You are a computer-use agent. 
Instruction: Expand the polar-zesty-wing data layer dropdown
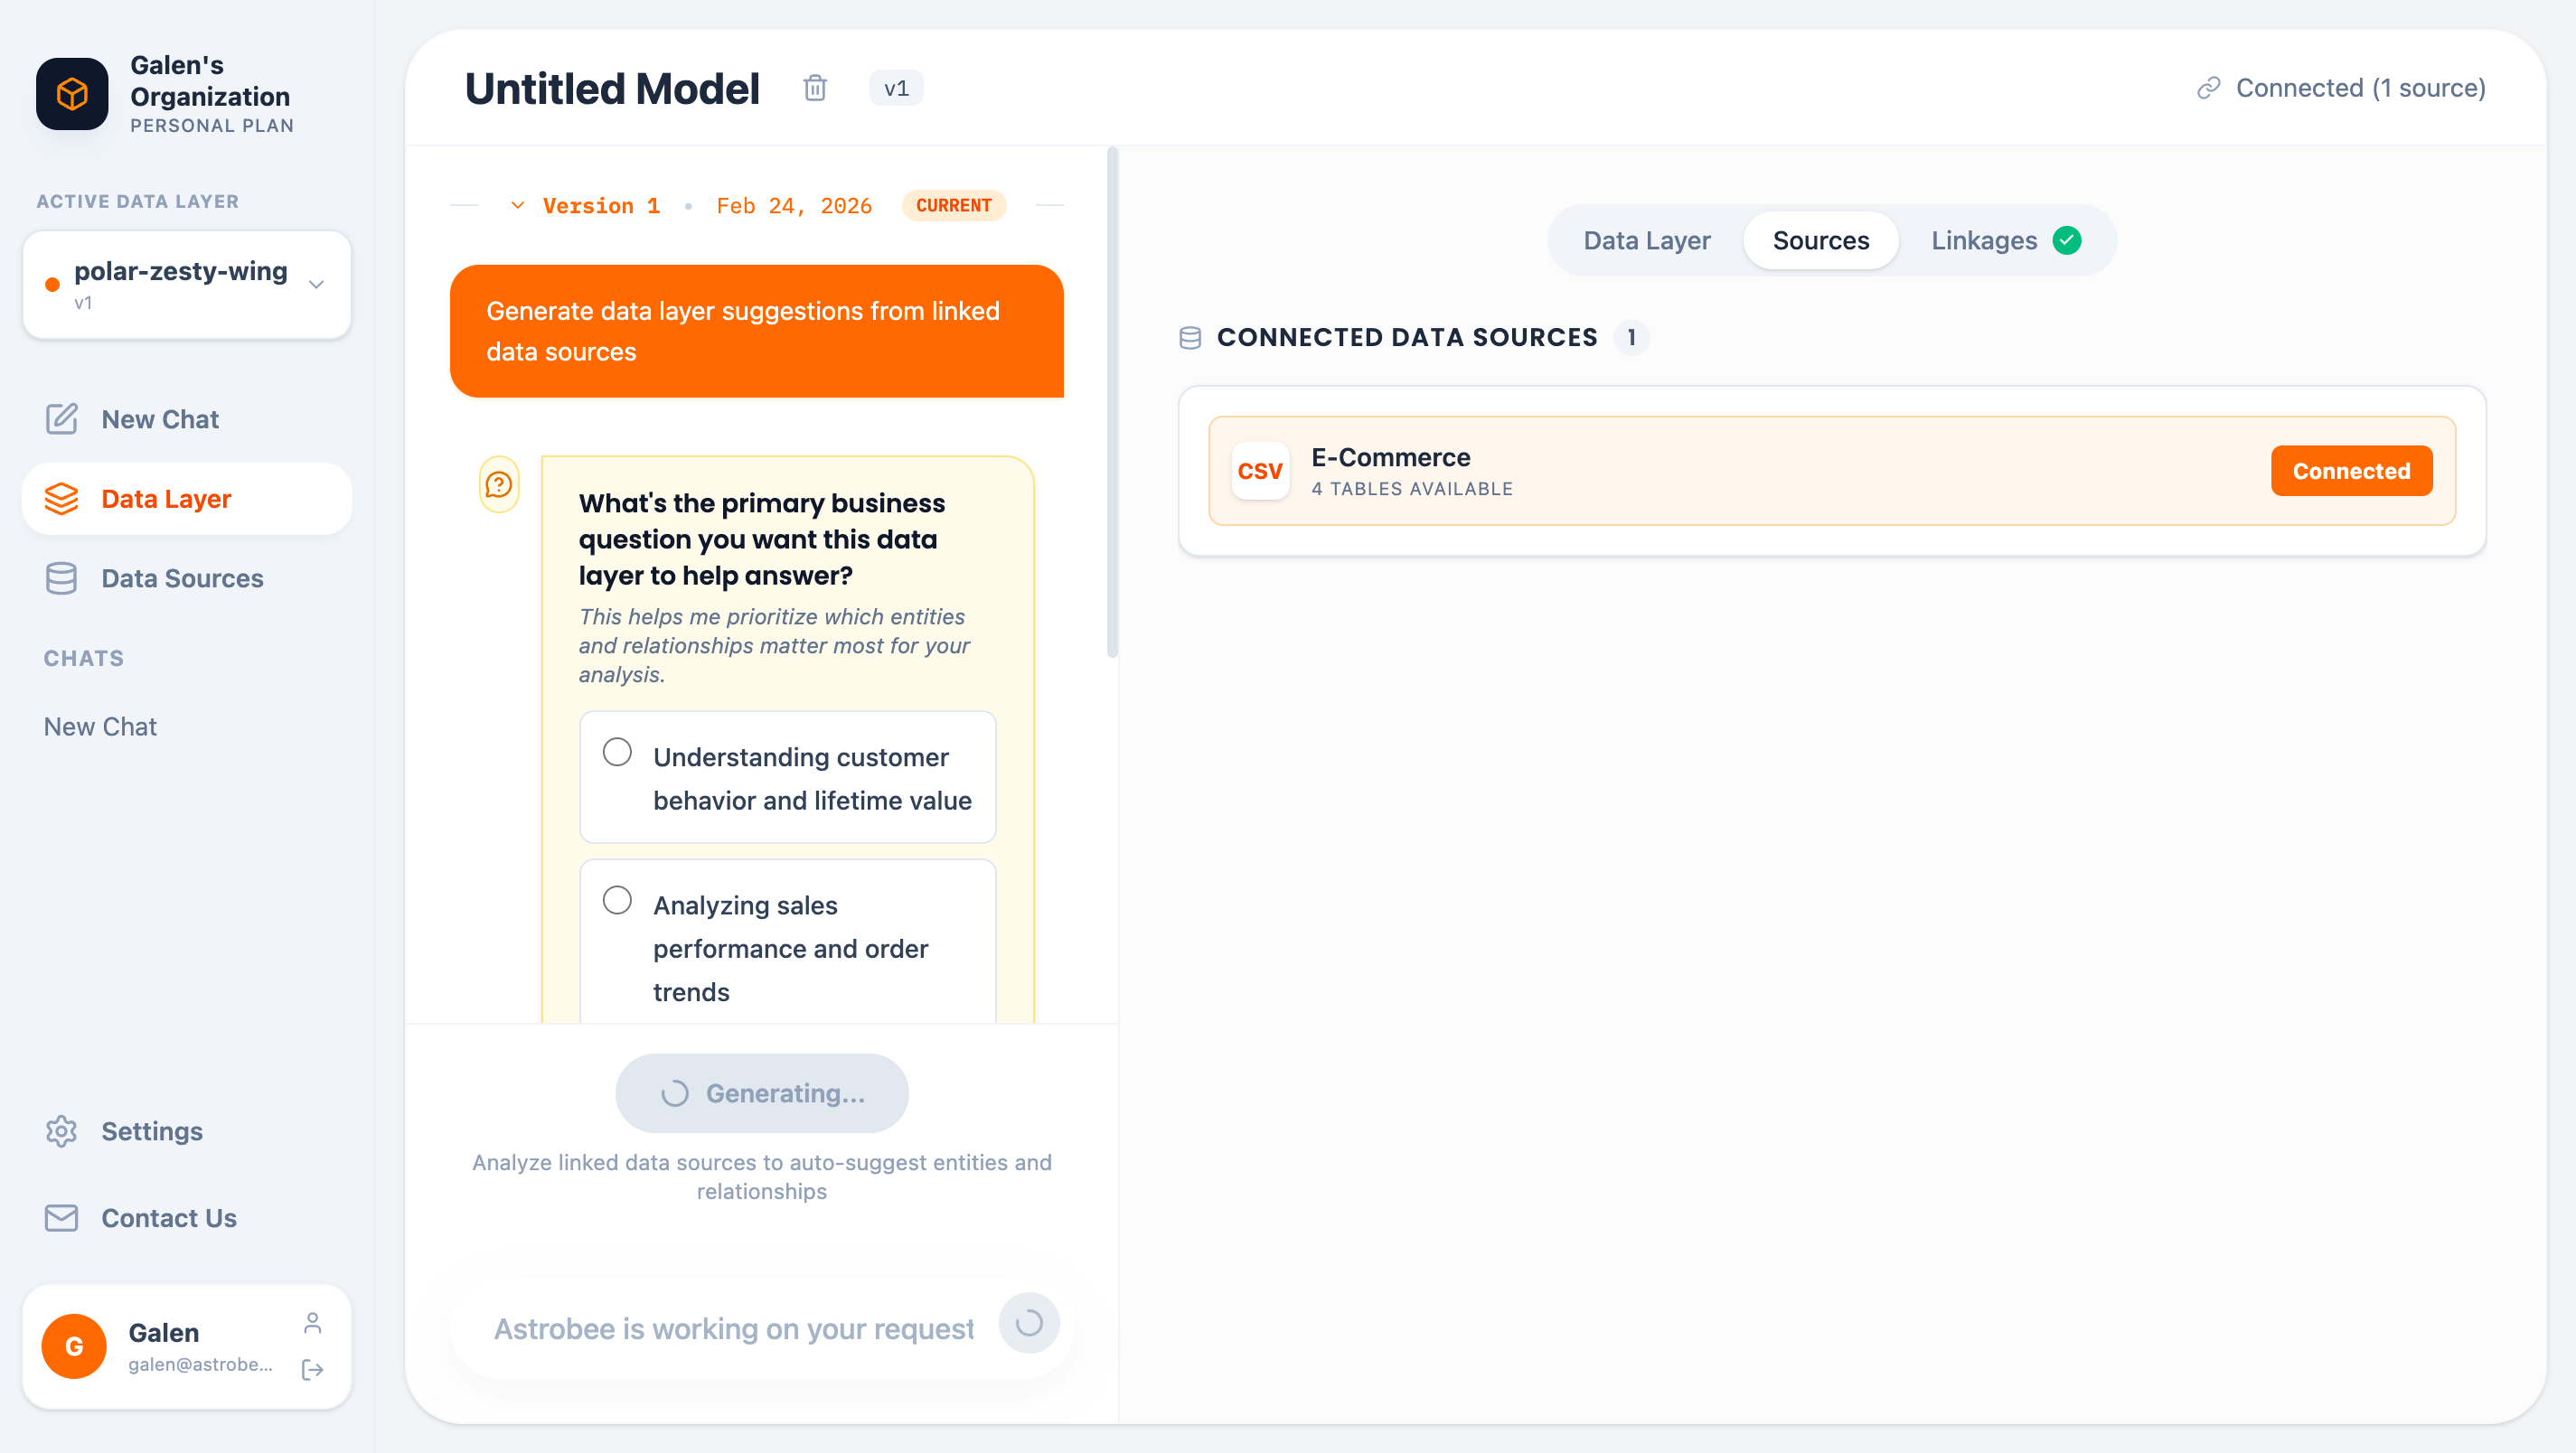pos(316,285)
